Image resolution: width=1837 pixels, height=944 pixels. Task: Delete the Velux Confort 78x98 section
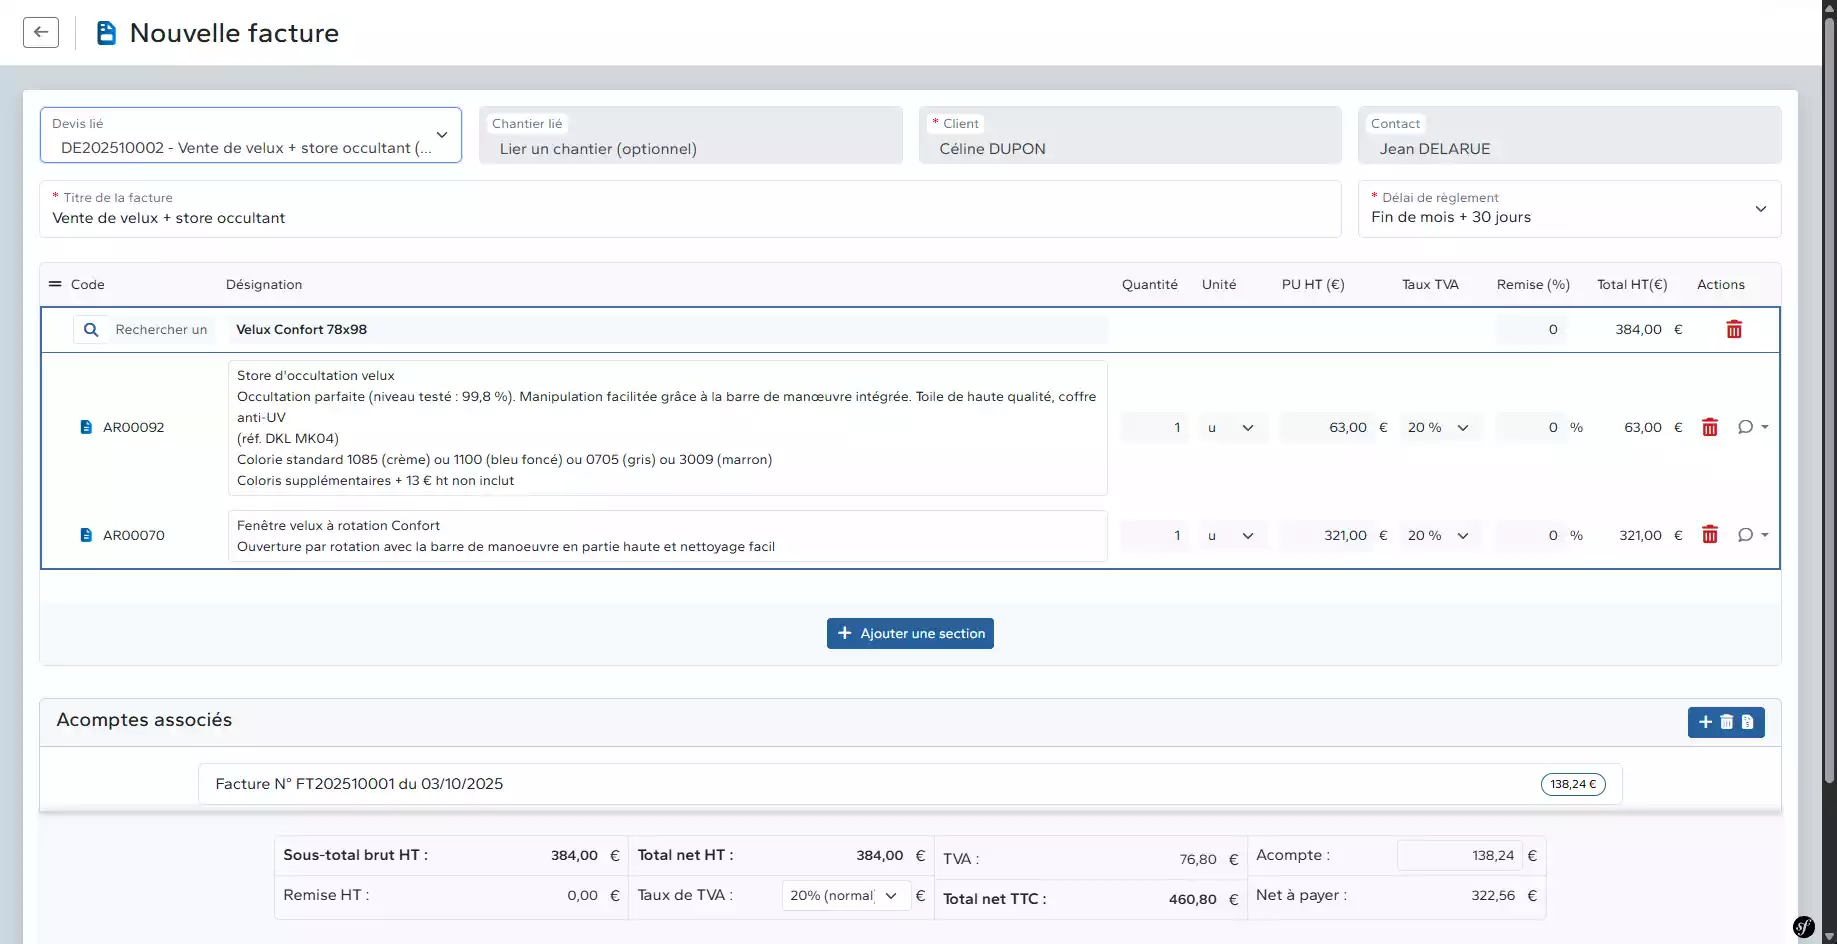click(x=1734, y=329)
